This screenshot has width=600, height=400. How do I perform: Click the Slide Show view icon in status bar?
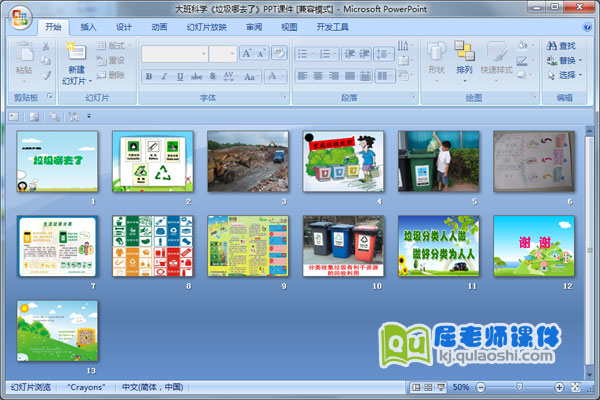tap(441, 387)
